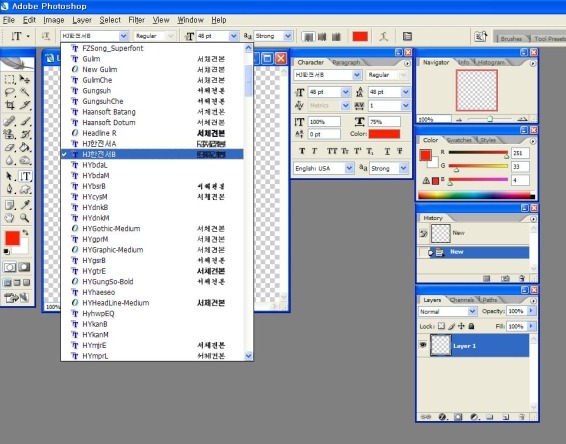The image size is (566, 444).
Task: Select the Rectangular Marquee tool
Action: (x=9, y=79)
